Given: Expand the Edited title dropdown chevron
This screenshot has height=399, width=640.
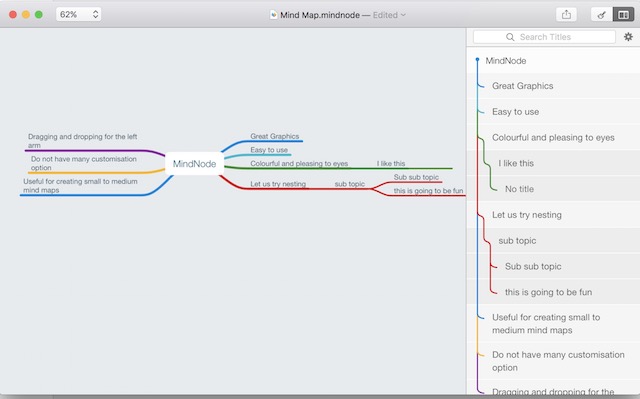Looking at the screenshot, I should point(403,15).
